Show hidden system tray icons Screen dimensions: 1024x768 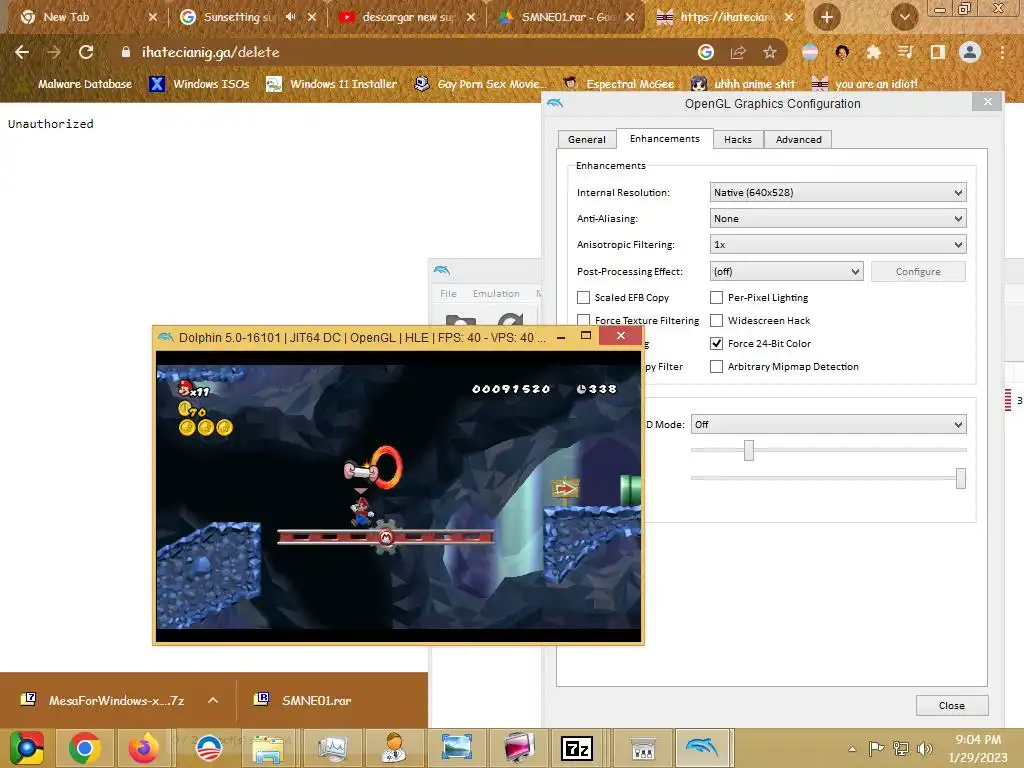click(852, 749)
